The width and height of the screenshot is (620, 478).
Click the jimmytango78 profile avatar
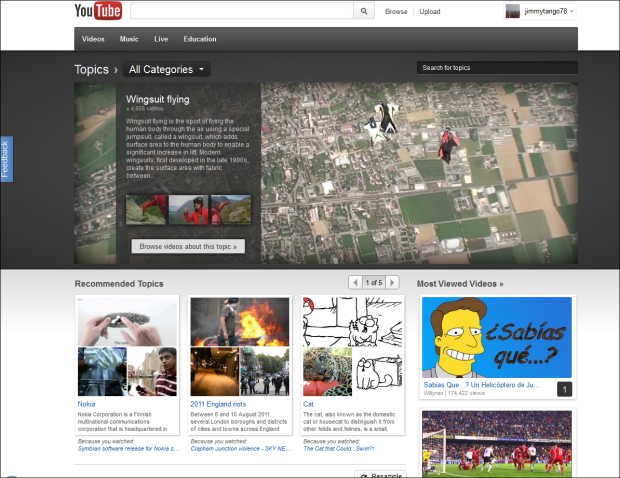[512, 11]
